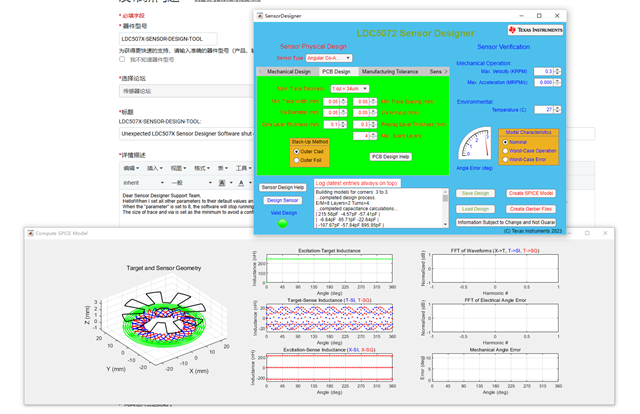Click 'Information Subject to Change' button
The height and width of the screenshot is (414, 640).
click(x=506, y=223)
